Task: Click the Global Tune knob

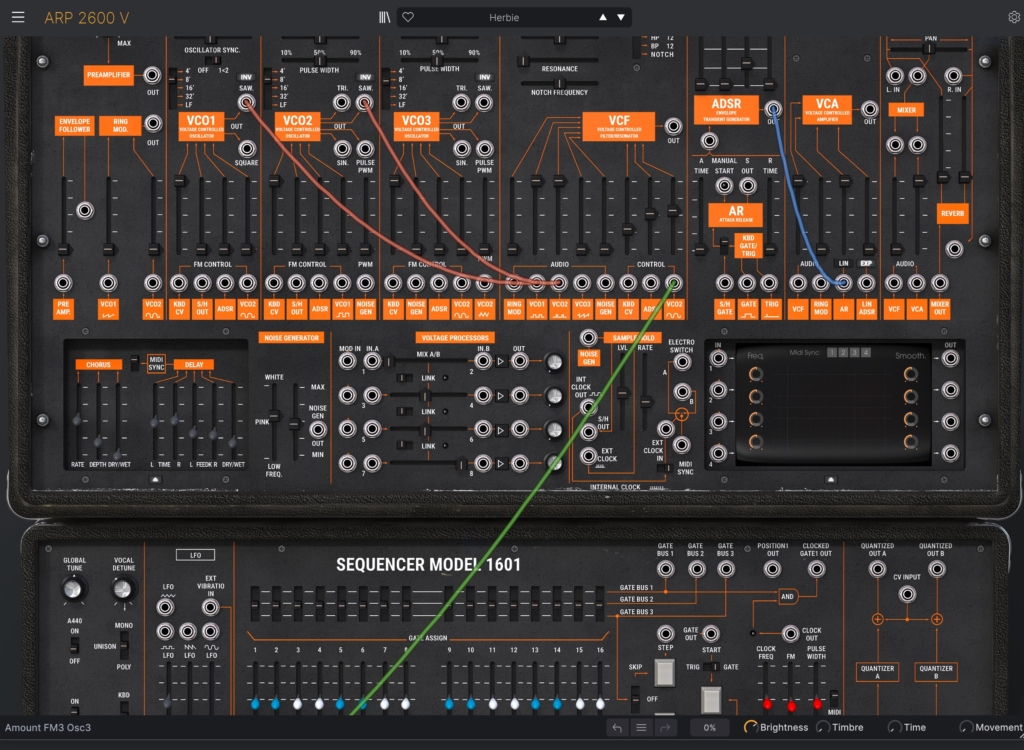Action: pos(74,590)
